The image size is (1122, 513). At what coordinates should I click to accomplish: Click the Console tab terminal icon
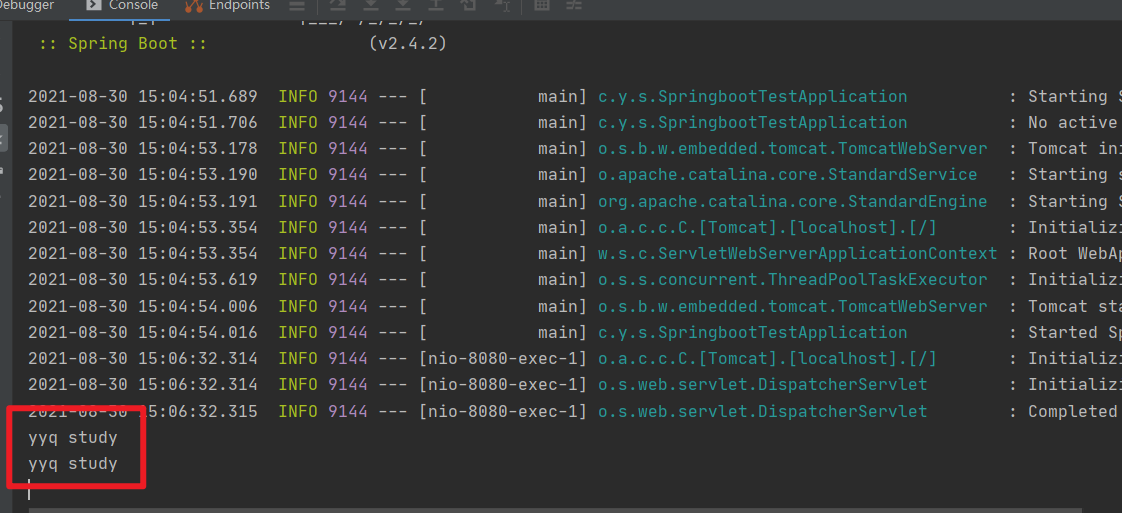pyautogui.click(x=93, y=6)
